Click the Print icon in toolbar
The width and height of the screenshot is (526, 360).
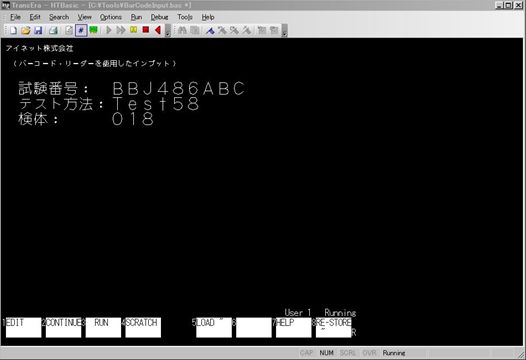[53, 31]
